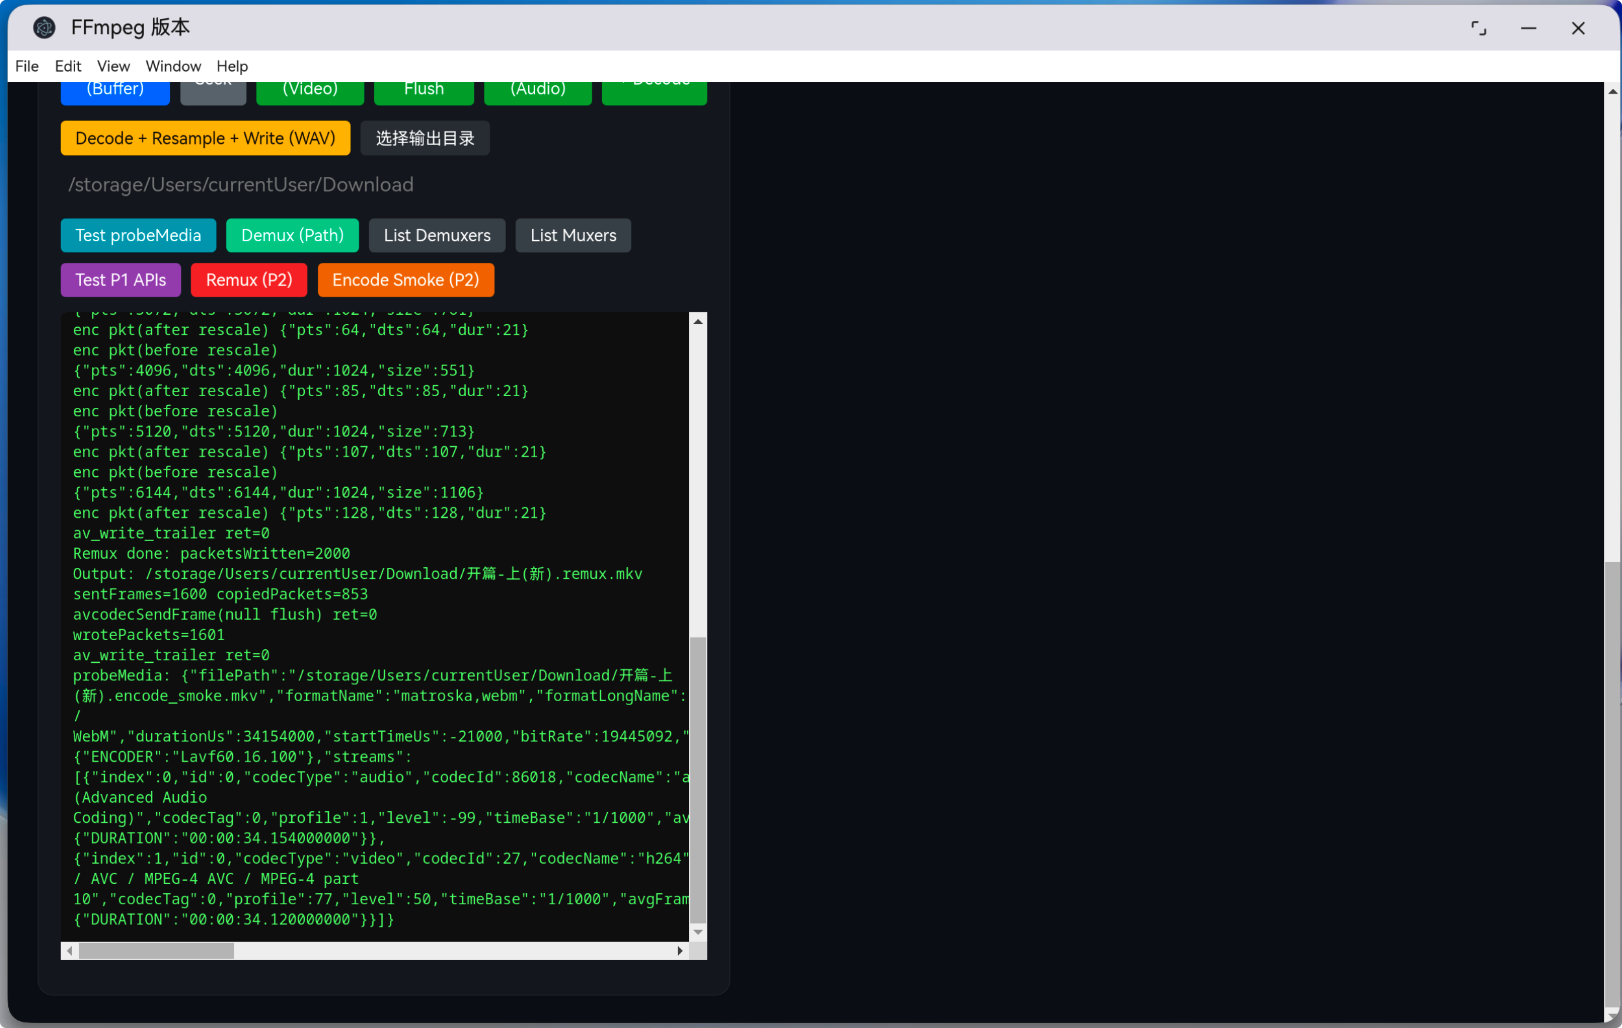Viewport: 1622px width, 1028px height.
Task: Open the View menu
Action: coord(113,66)
